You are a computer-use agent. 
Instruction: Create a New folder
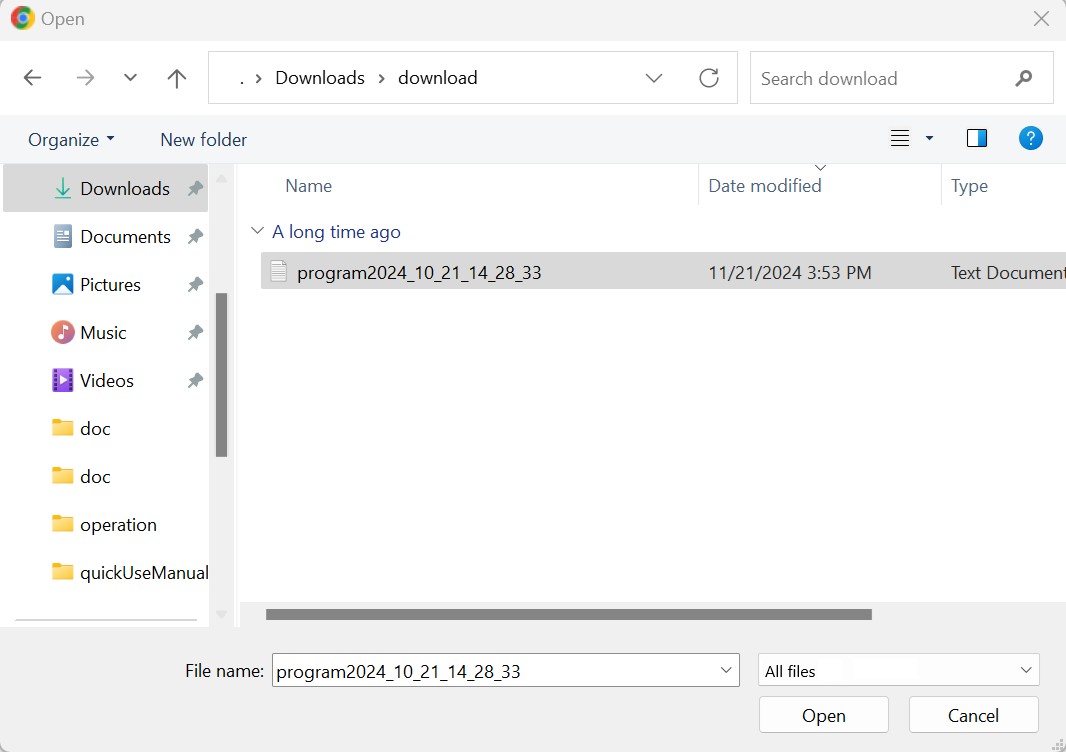tap(203, 139)
